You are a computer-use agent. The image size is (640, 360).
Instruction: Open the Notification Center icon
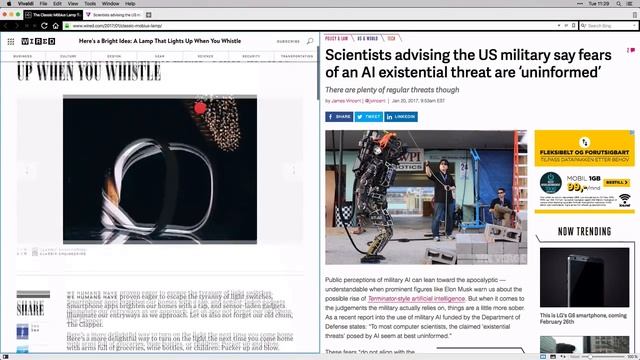point(629,3)
